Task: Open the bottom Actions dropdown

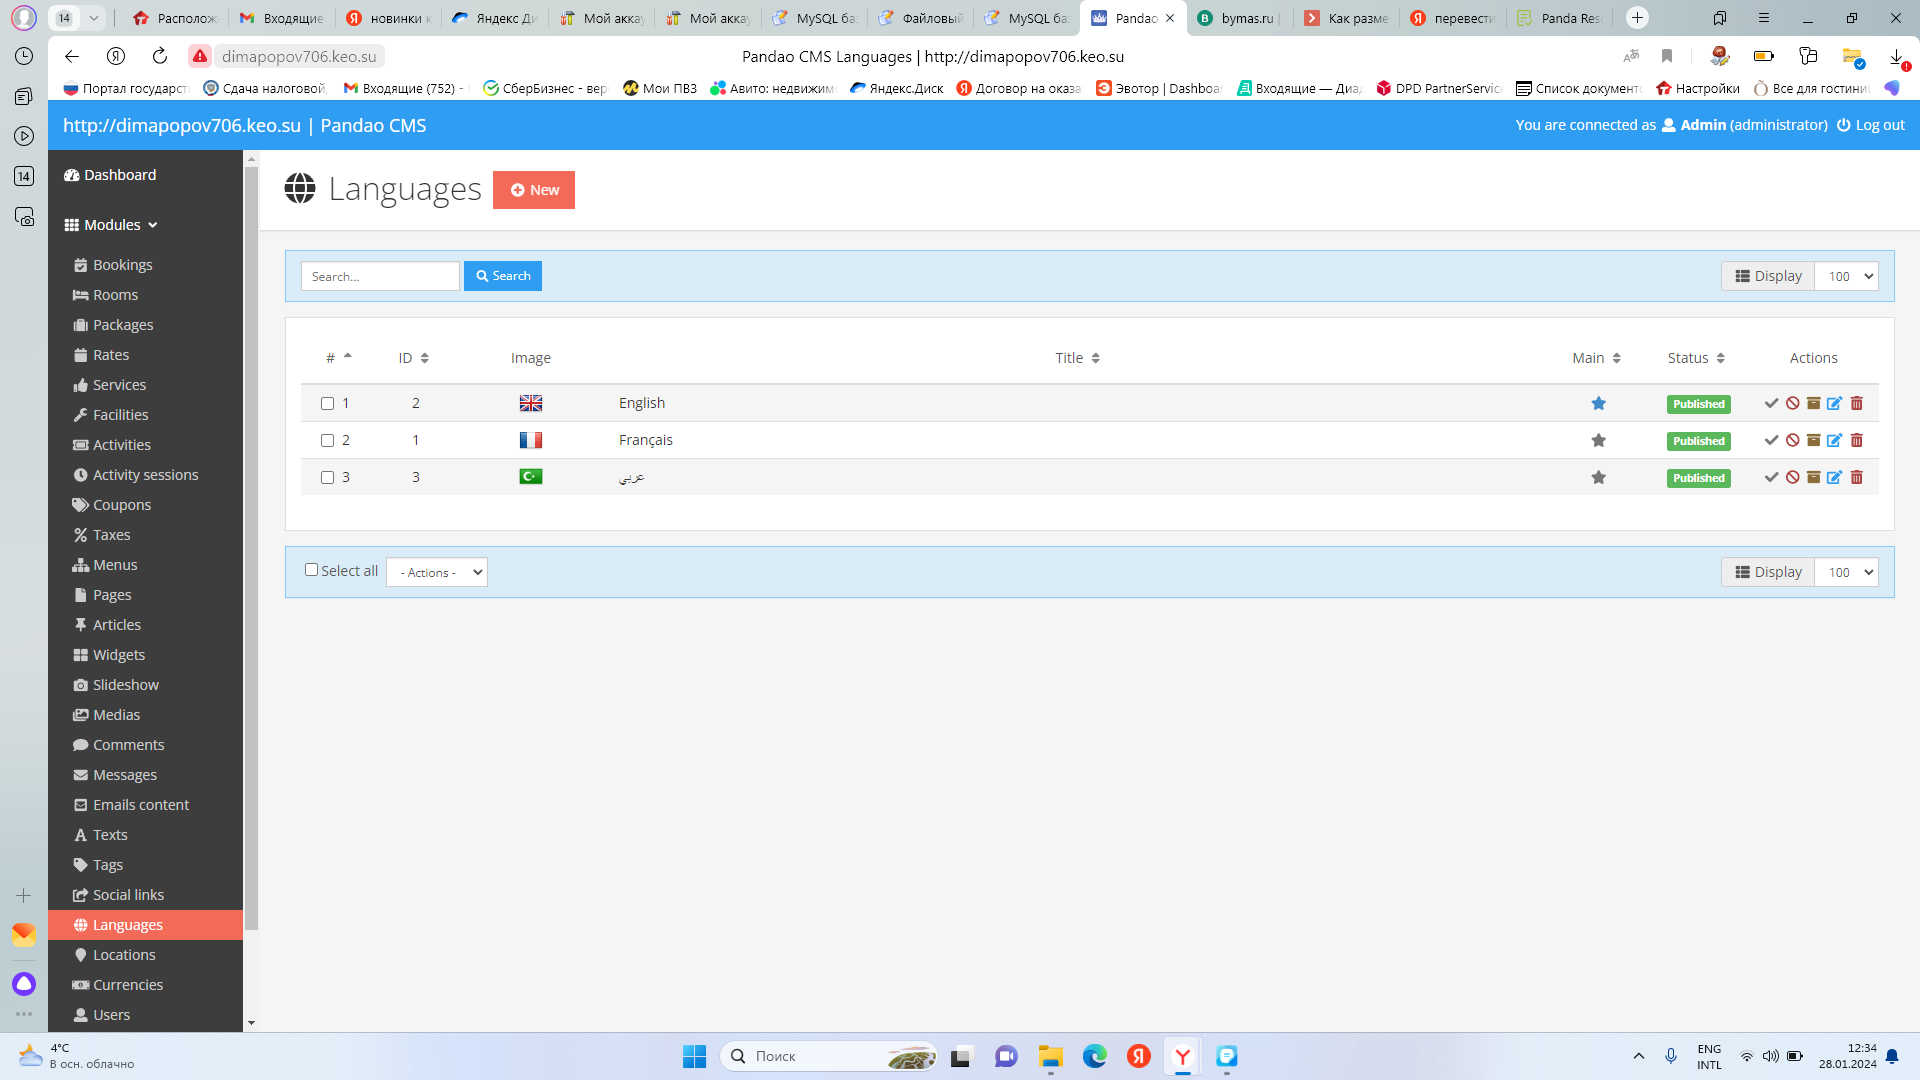Action: coord(437,573)
